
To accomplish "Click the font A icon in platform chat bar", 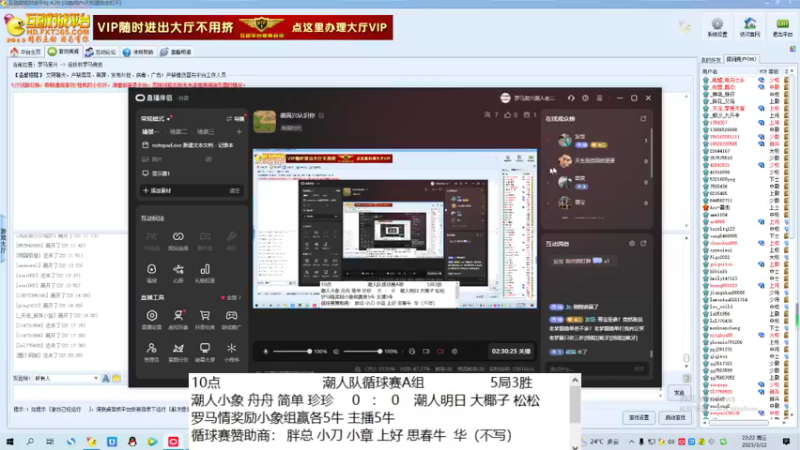I will pos(106,378).
